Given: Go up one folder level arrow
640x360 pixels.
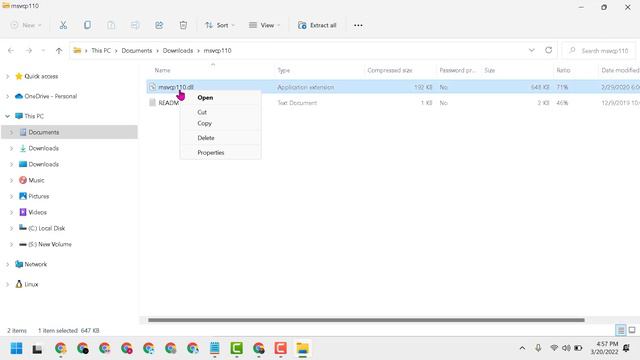Looking at the screenshot, I should pos(59,51).
